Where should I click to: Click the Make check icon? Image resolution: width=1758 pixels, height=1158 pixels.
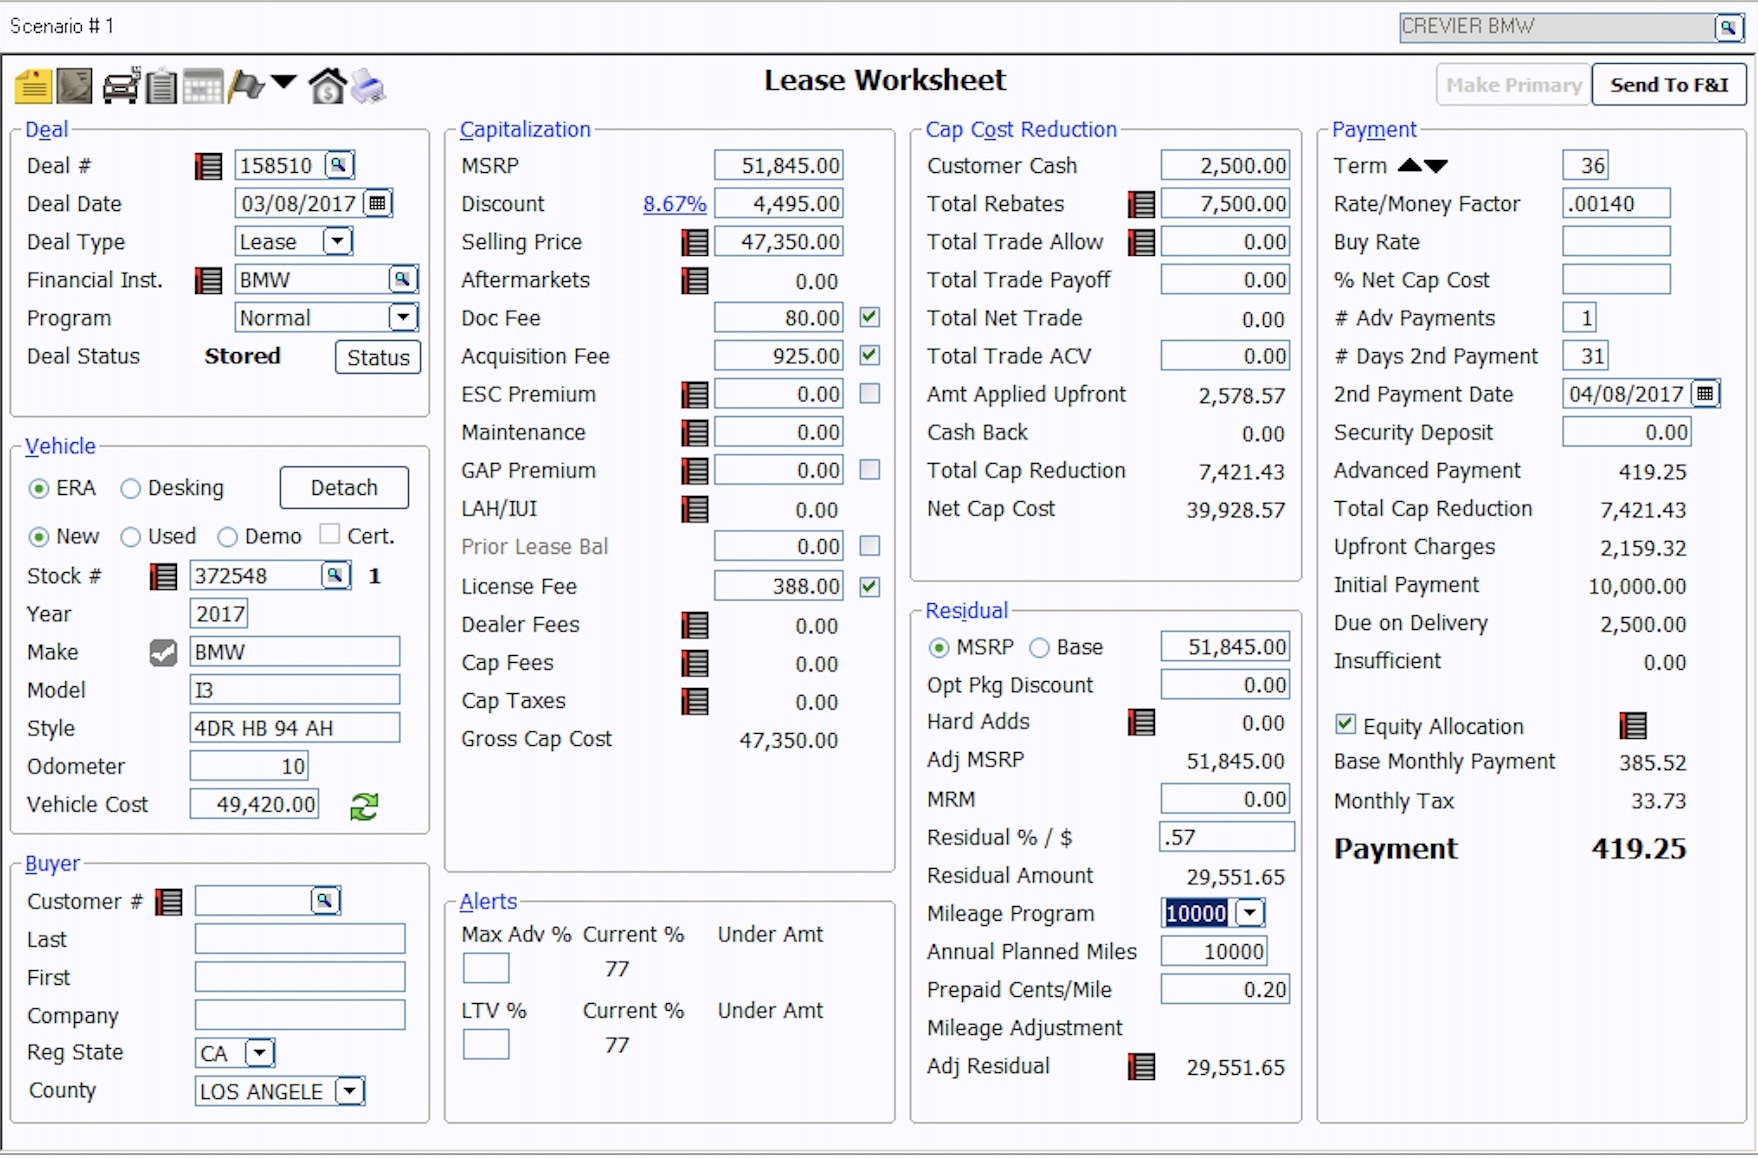163,653
